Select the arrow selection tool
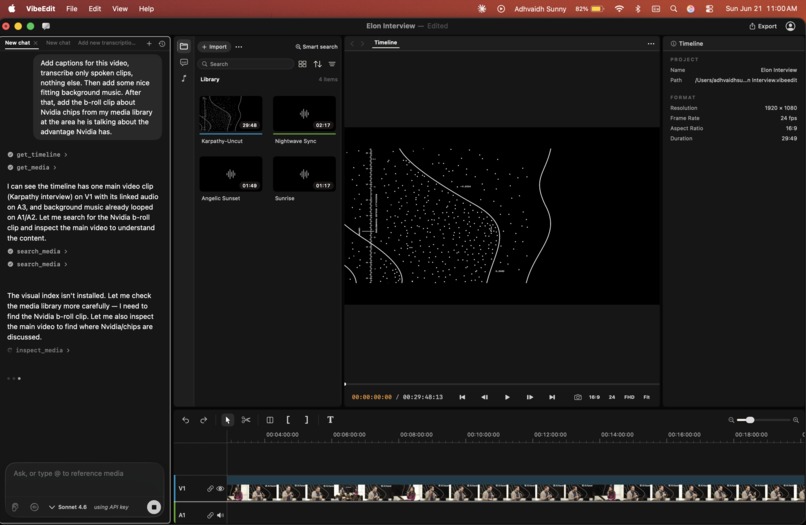The image size is (806, 525). click(227, 420)
